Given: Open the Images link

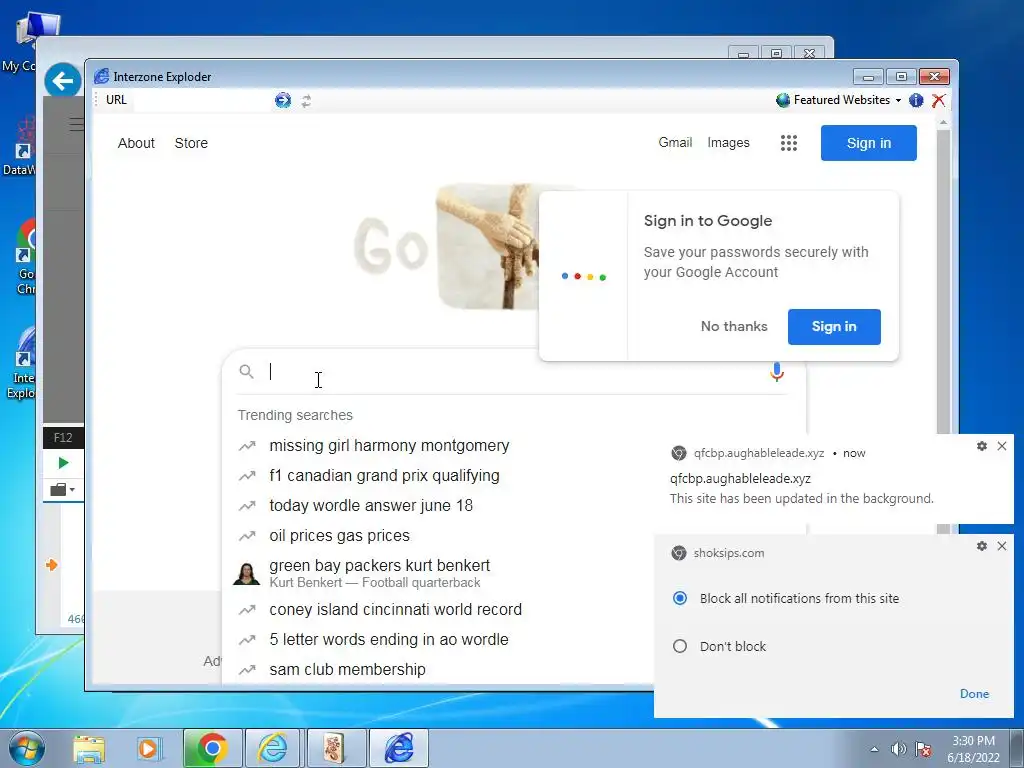Looking at the screenshot, I should click(728, 142).
